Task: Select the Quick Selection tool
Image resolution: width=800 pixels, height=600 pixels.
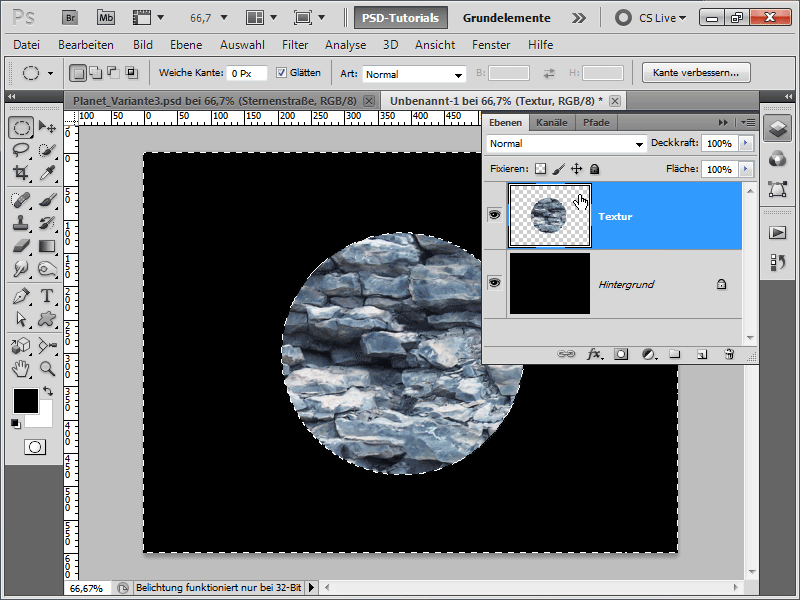Action: (x=47, y=150)
